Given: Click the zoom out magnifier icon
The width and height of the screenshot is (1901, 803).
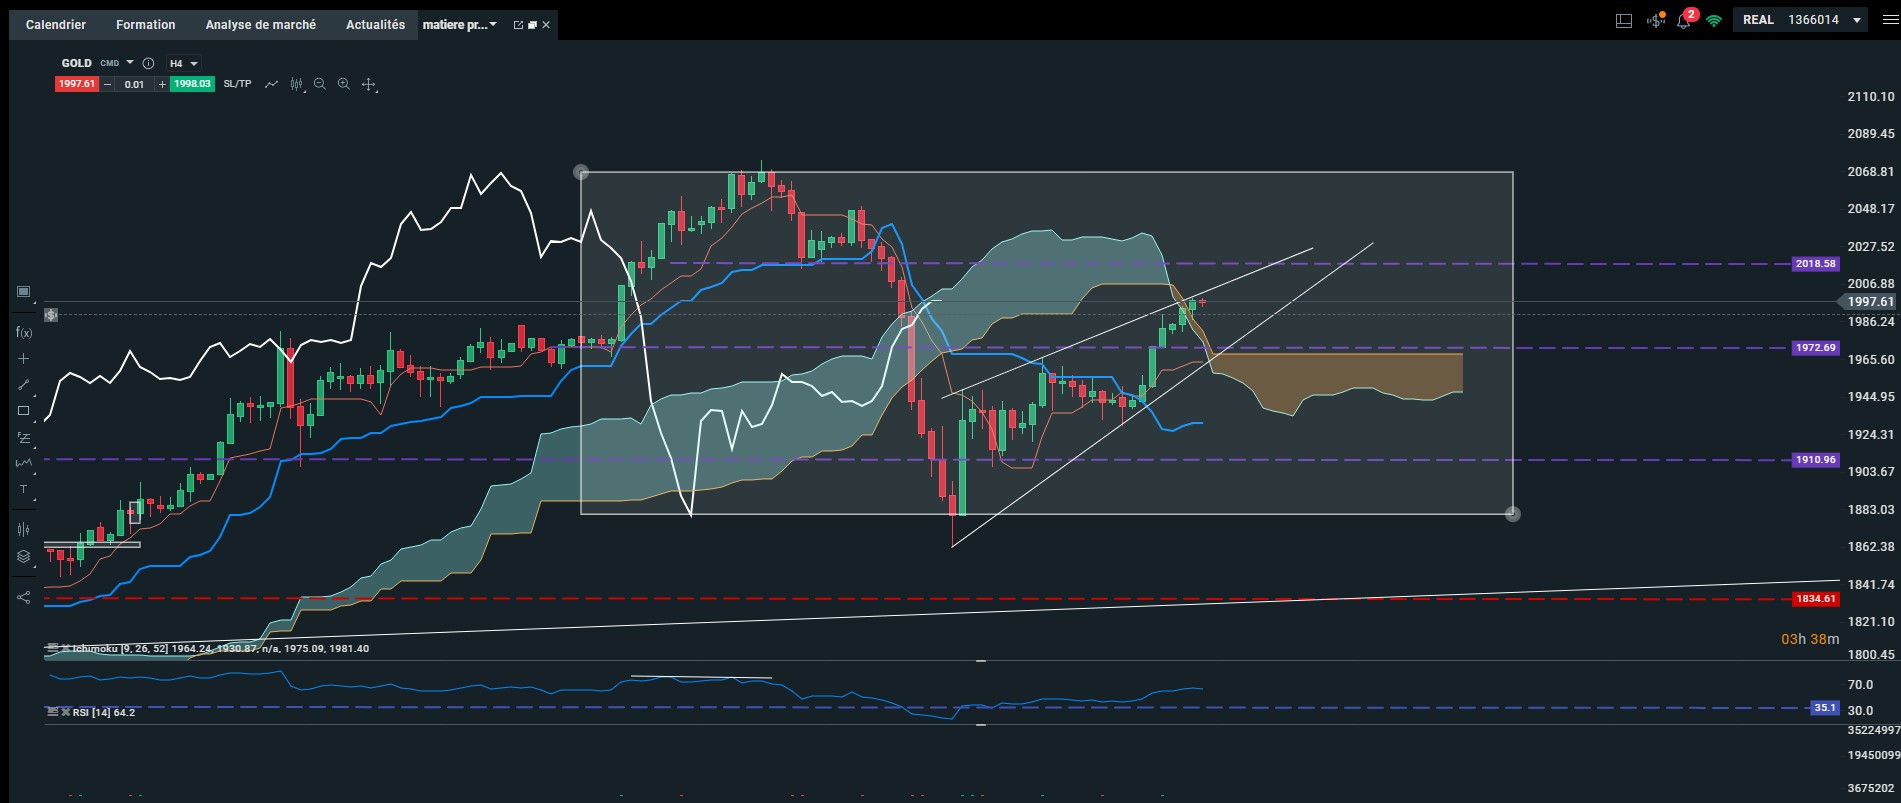Looking at the screenshot, I should coord(320,84).
